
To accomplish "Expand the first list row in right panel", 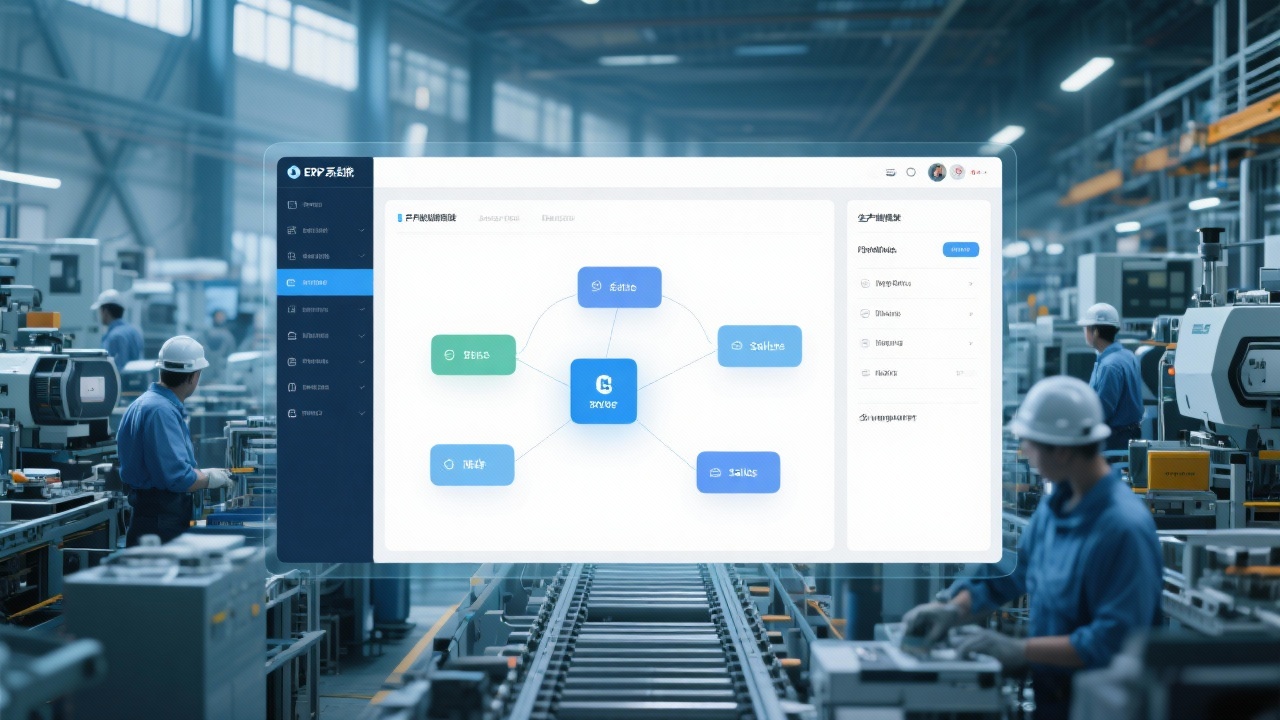I will [970, 284].
